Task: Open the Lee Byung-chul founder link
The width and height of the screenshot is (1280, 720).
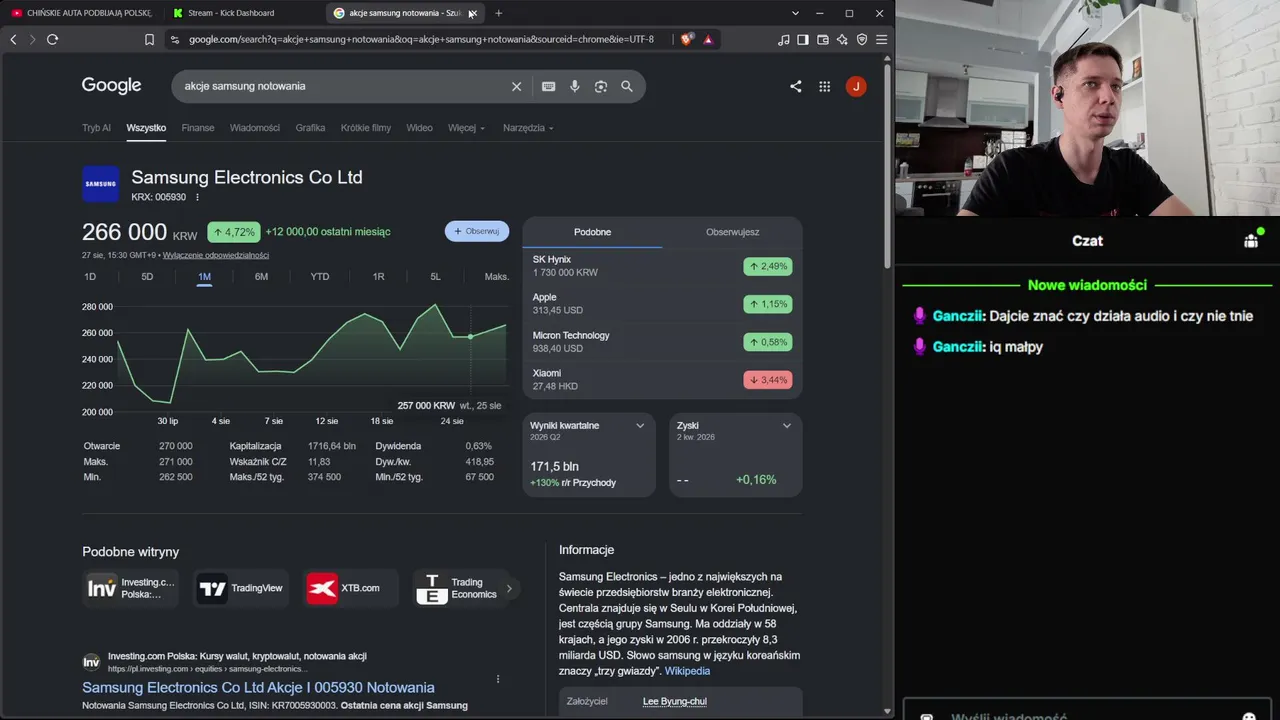Action: pos(675,701)
